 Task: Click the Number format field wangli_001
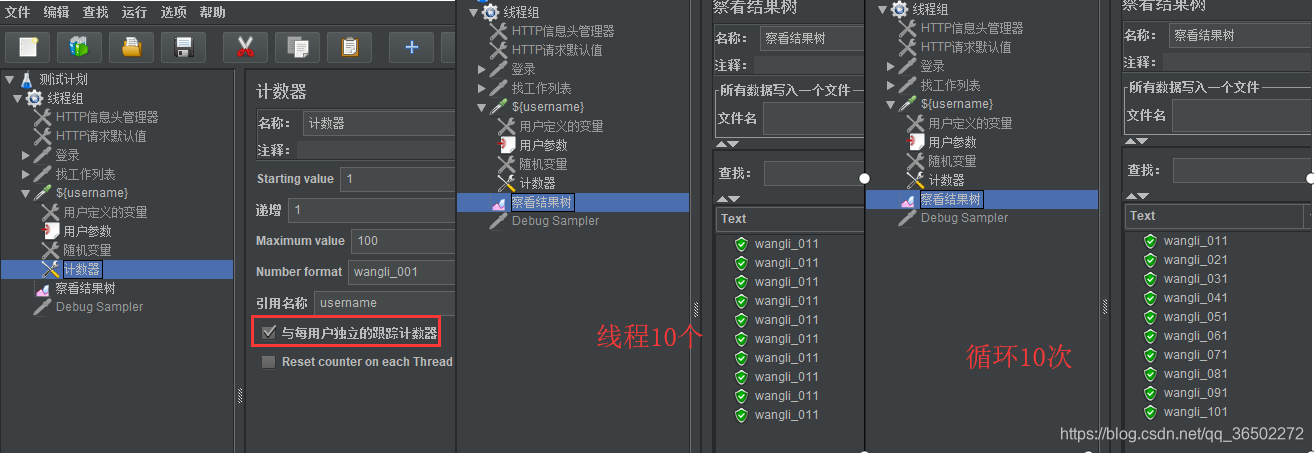click(x=400, y=271)
